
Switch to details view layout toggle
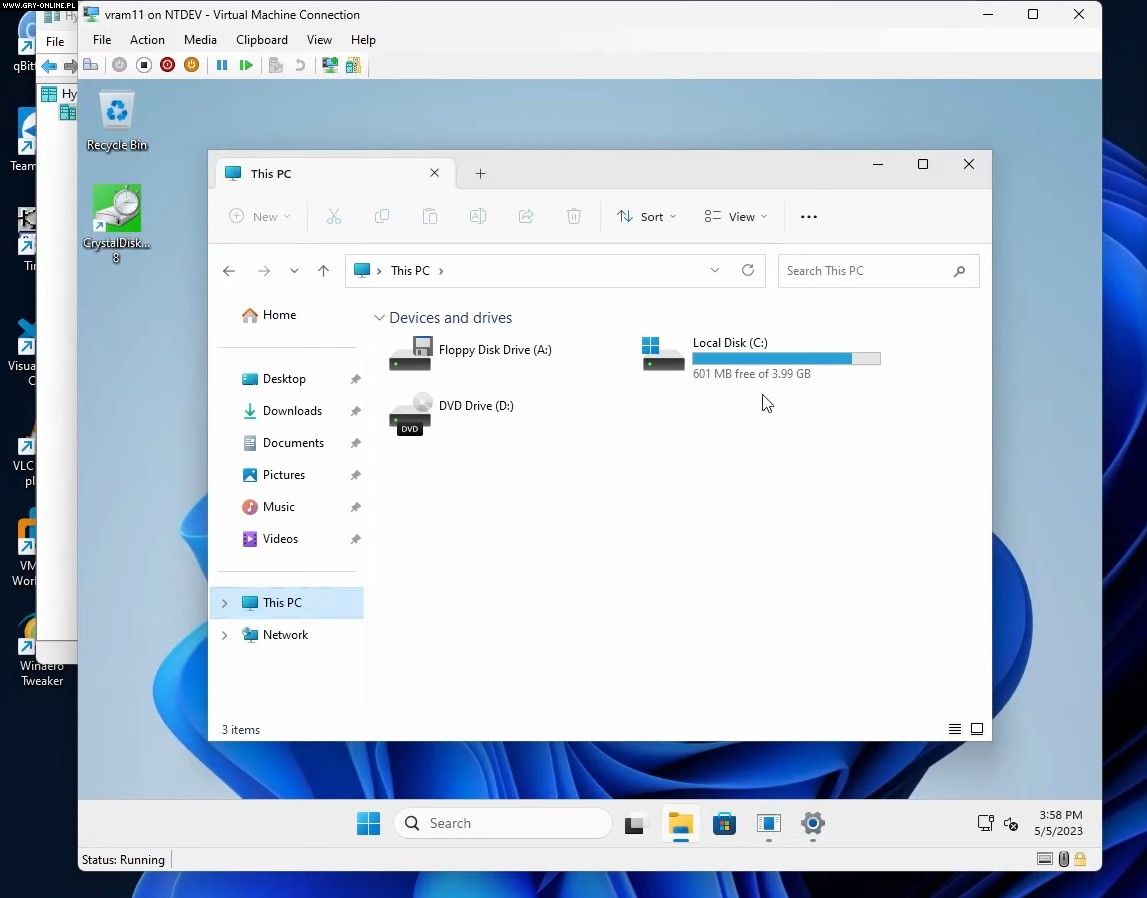(x=955, y=730)
